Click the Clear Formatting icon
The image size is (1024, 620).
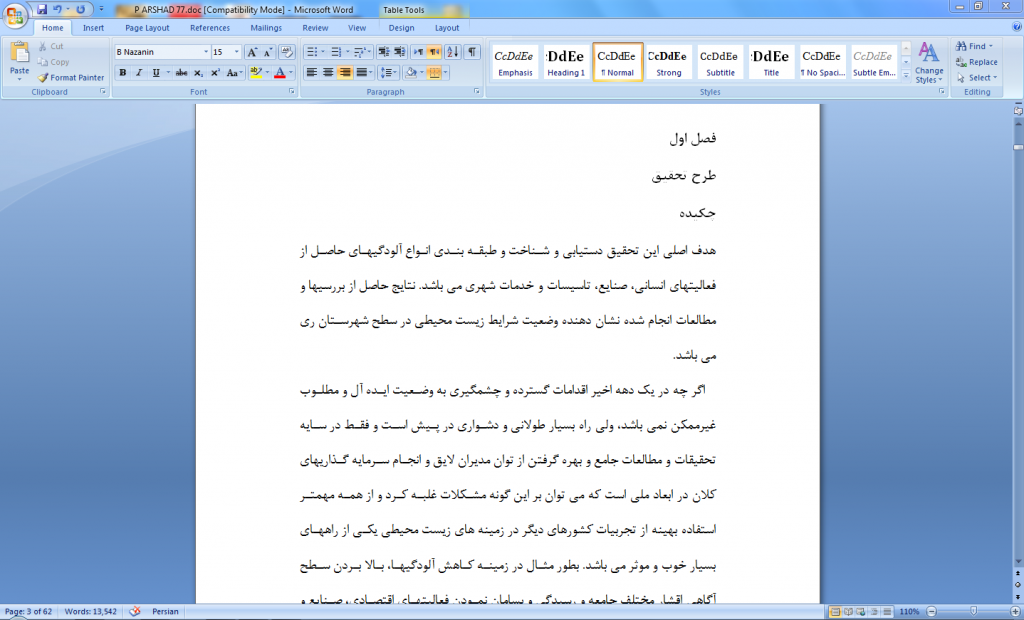(x=287, y=52)
